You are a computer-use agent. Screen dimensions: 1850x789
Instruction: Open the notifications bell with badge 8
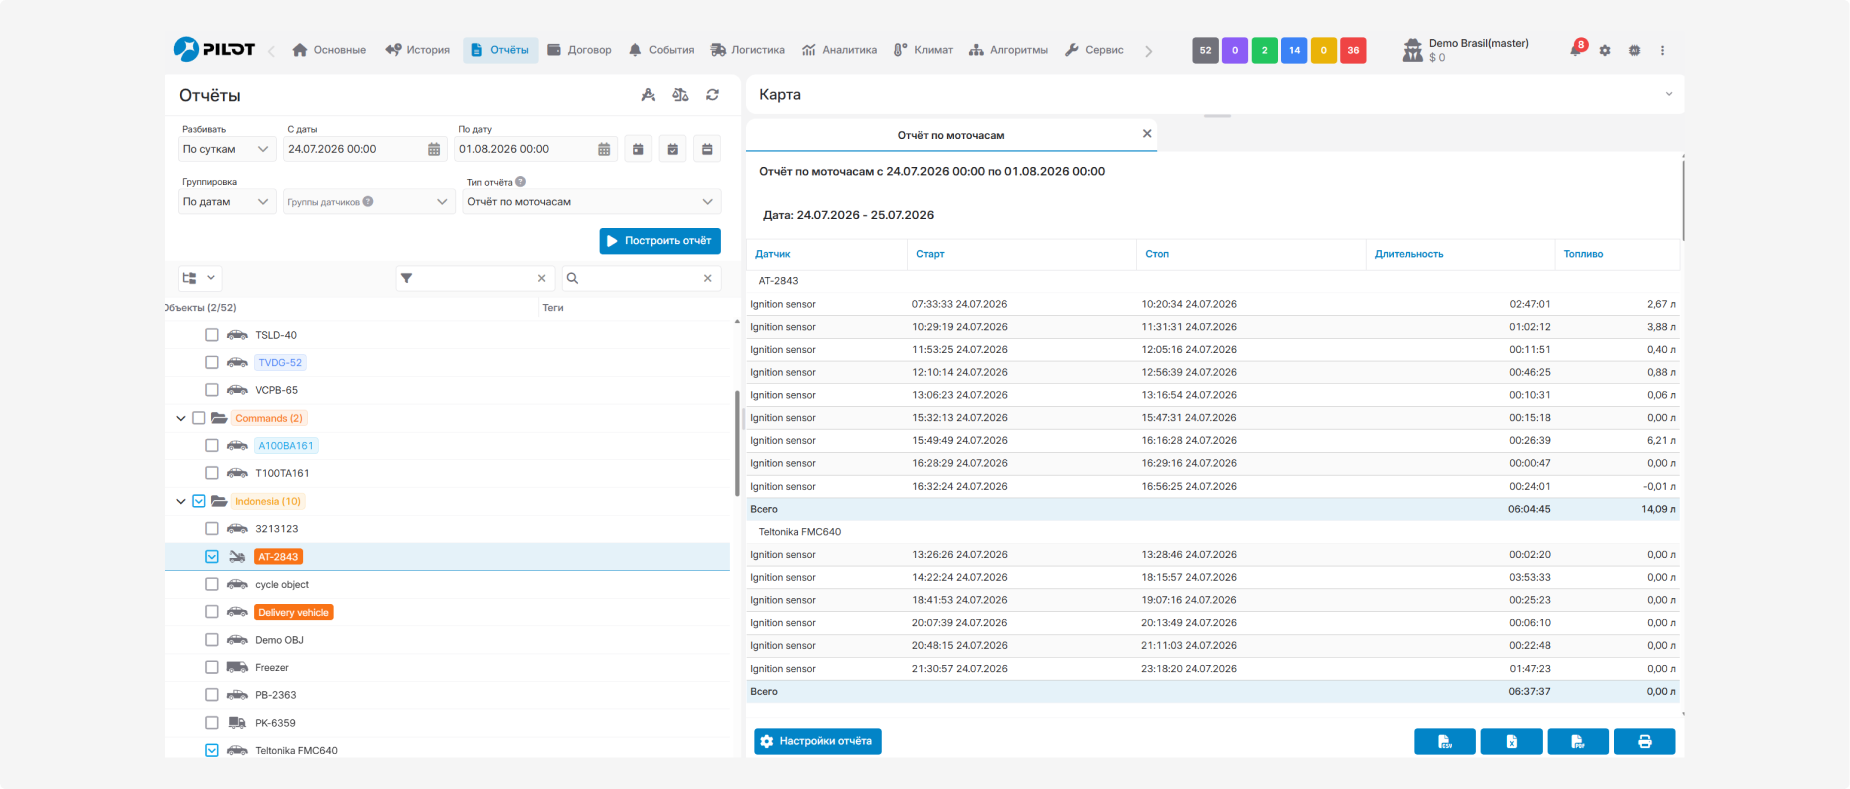[x=1576, y=49]
